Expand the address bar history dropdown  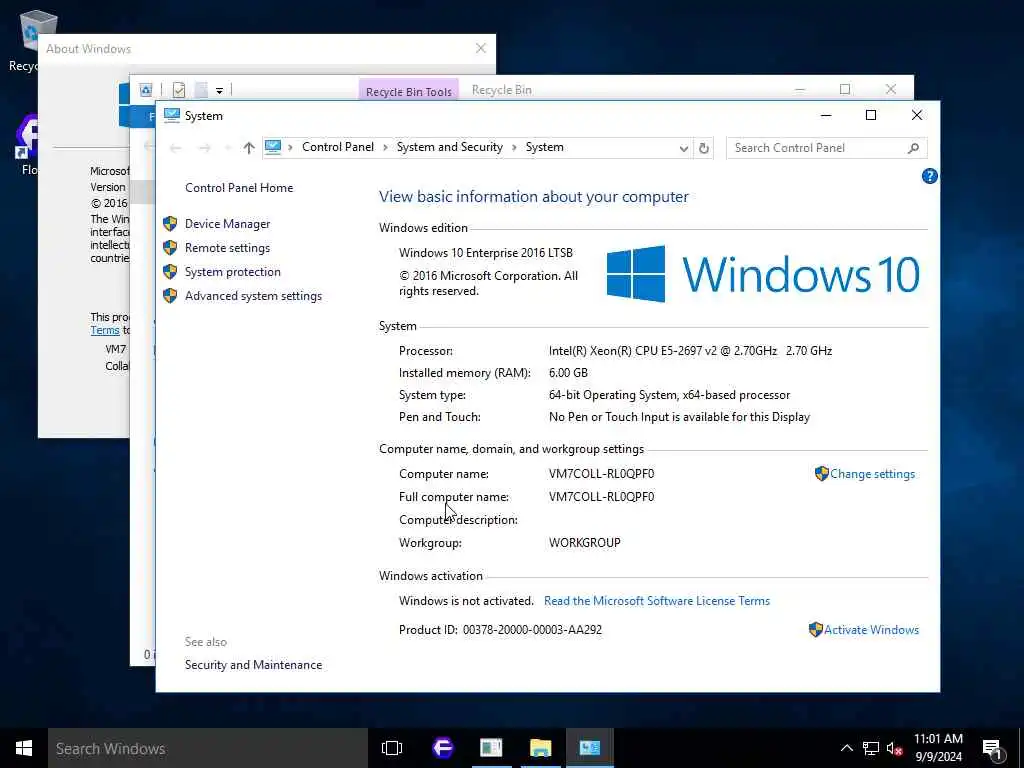click(683, 148)
